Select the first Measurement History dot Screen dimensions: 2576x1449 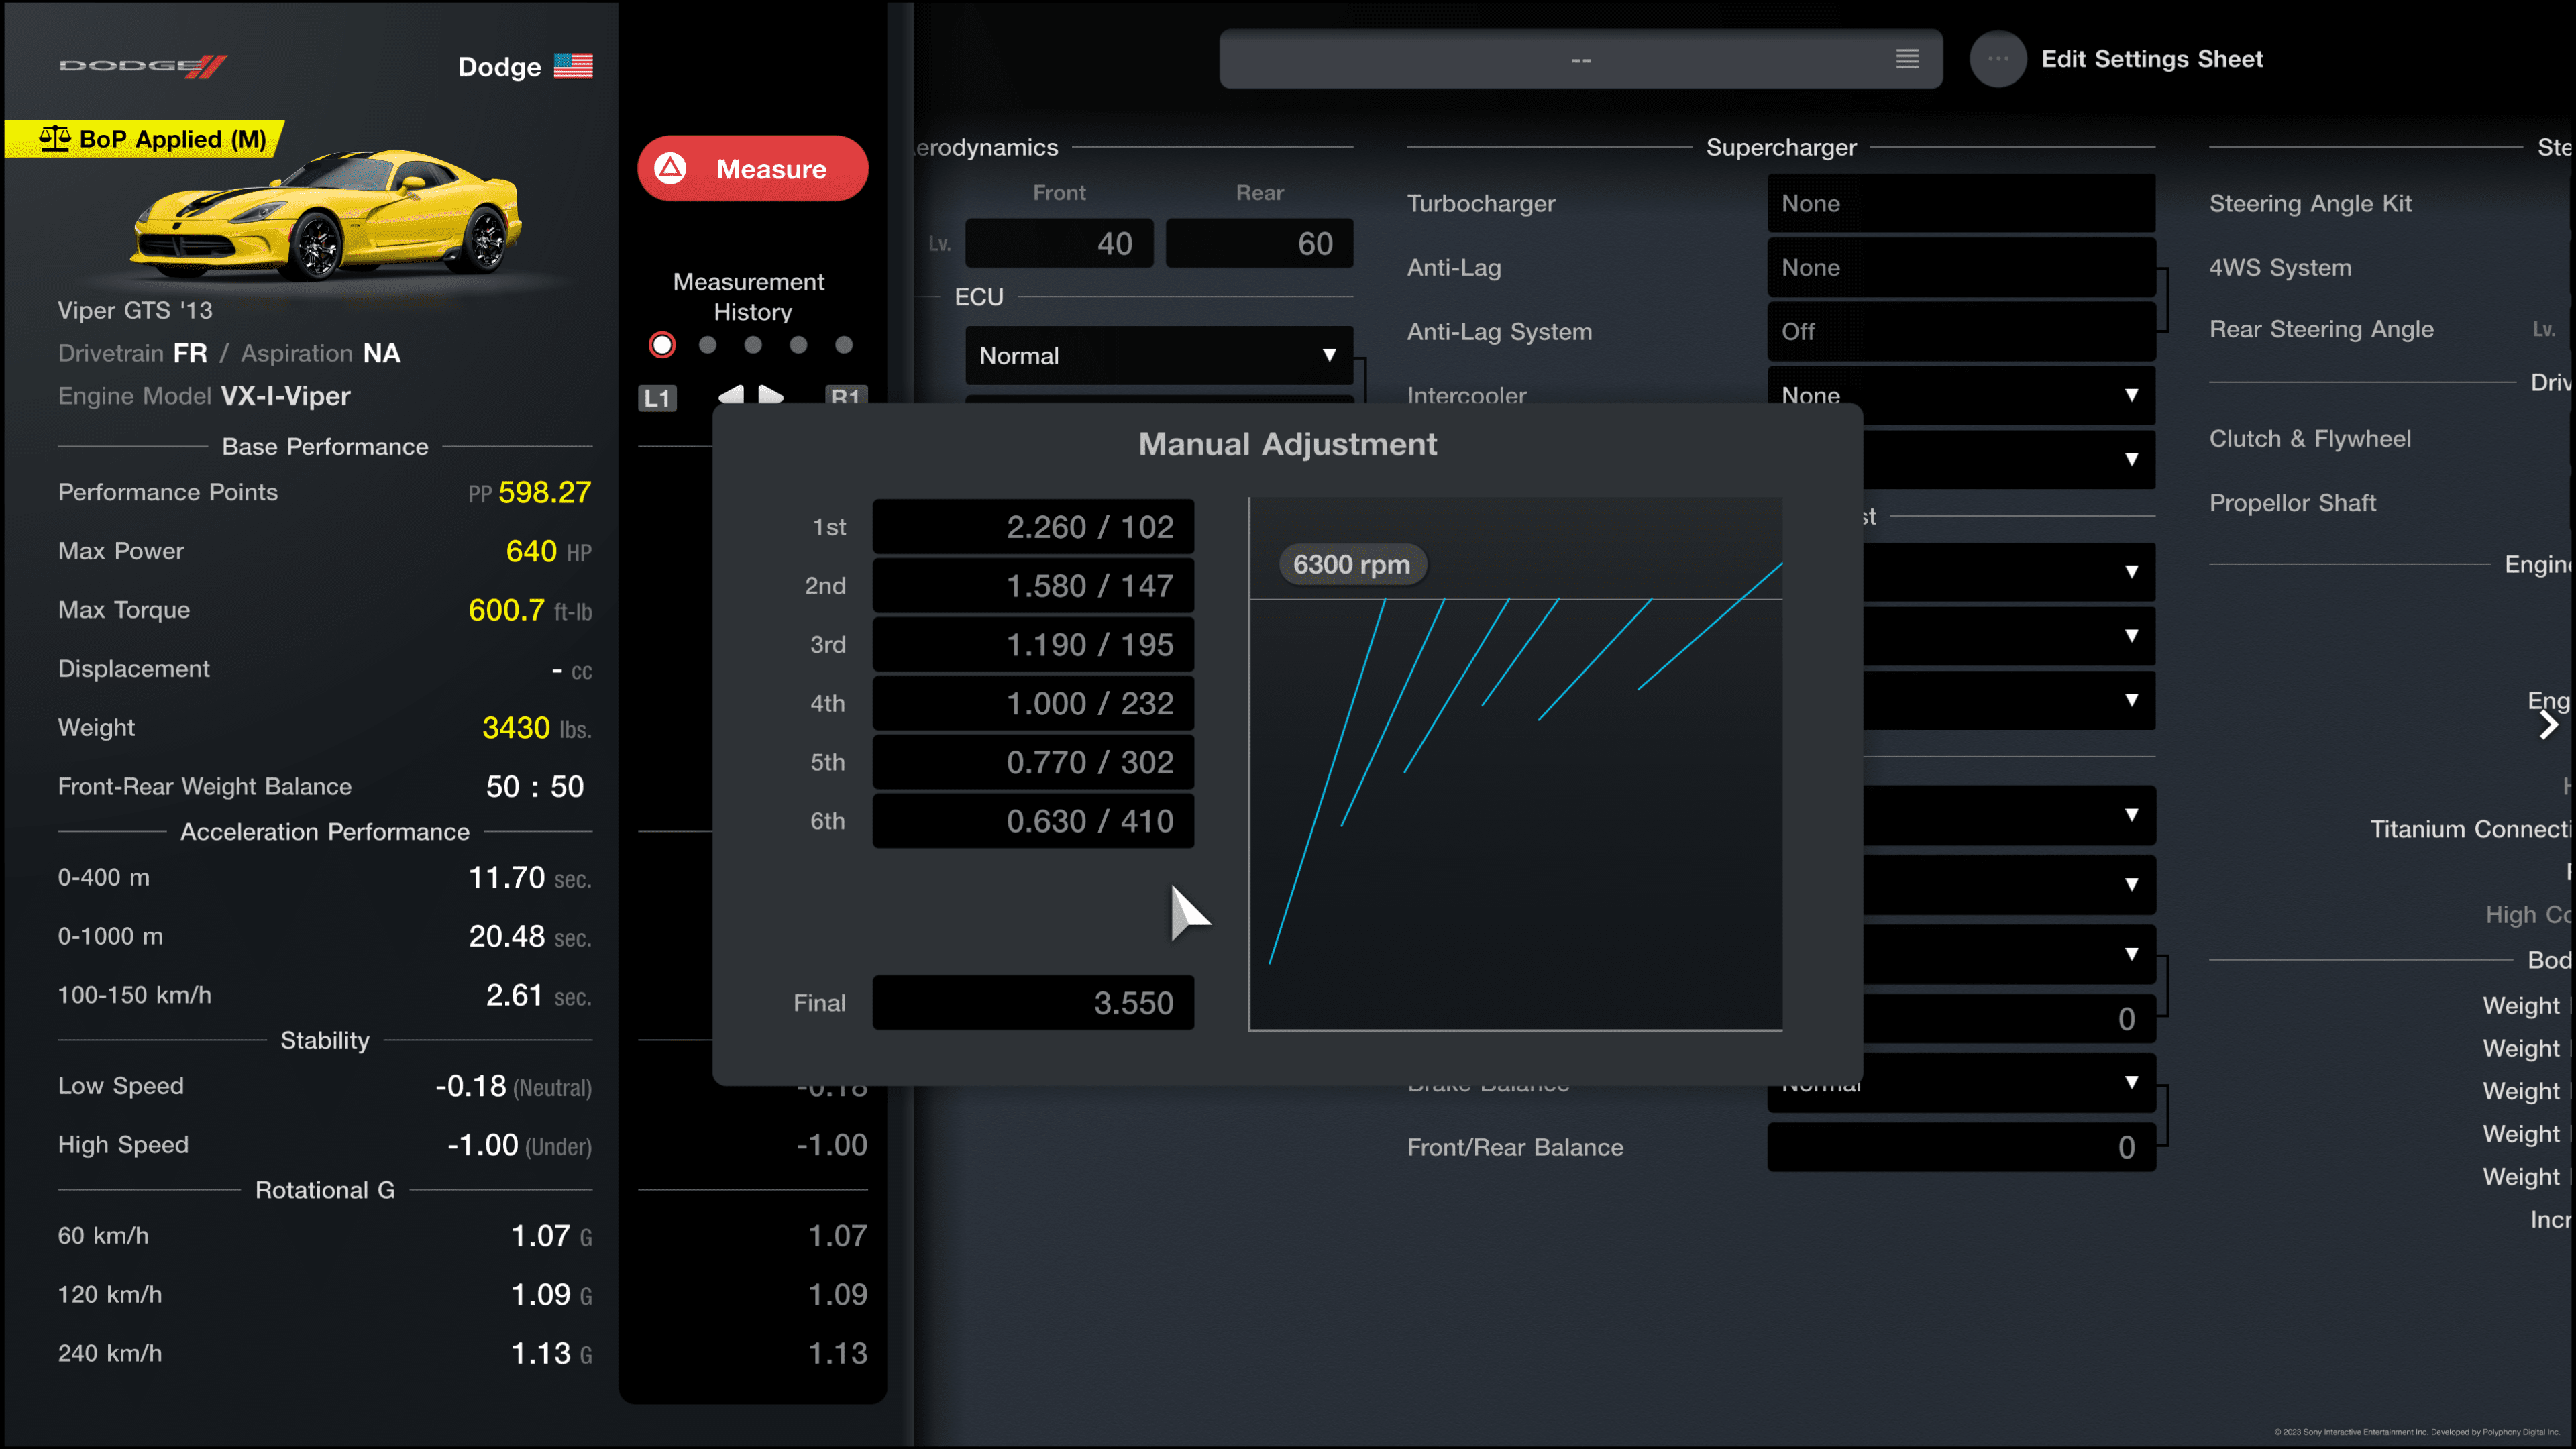click(662, 345)
